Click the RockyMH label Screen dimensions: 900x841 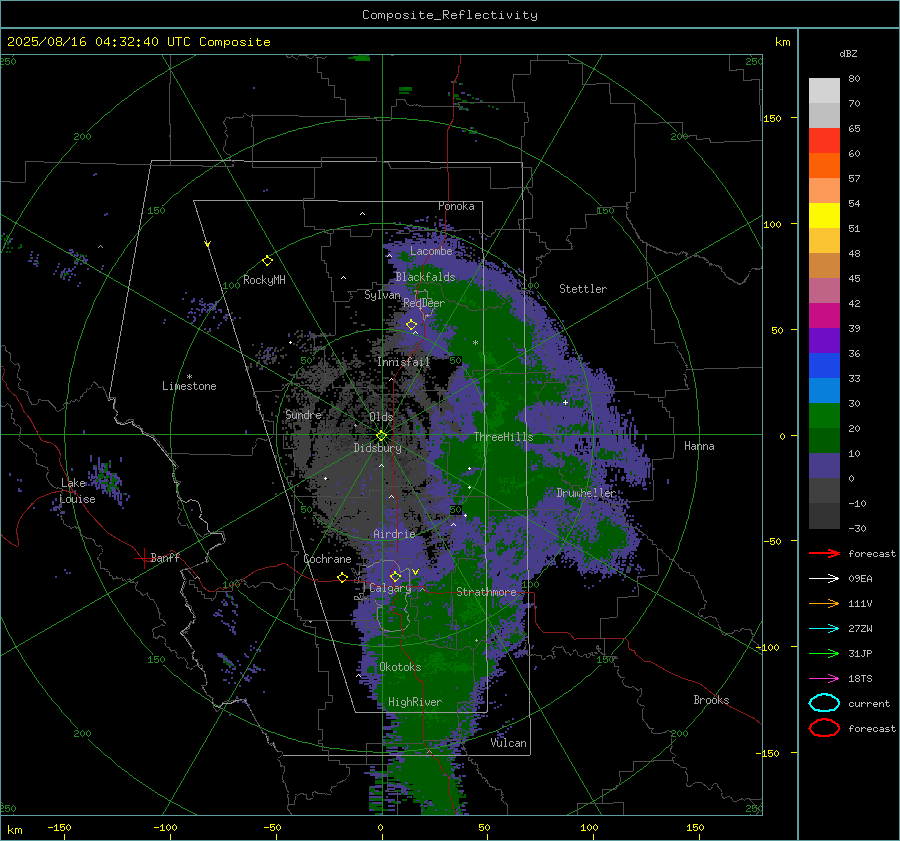click(264, 280)
